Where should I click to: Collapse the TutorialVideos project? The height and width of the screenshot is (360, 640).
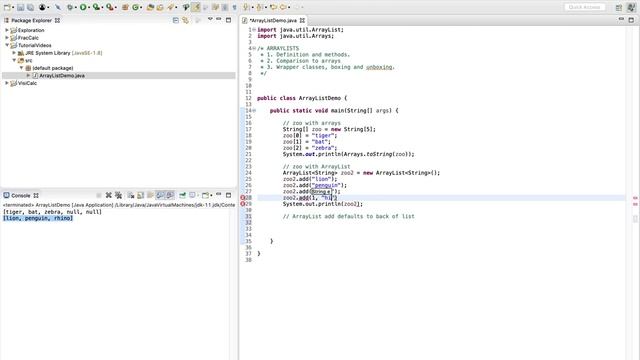7,45
